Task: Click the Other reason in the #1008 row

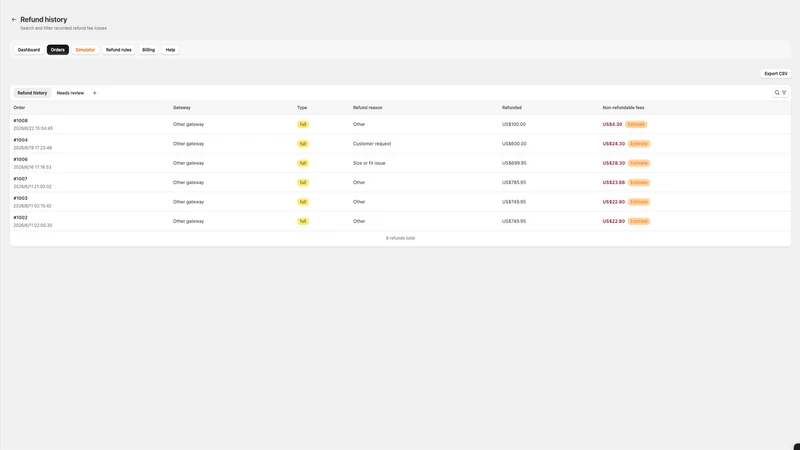Action: [x=359, y=124]
